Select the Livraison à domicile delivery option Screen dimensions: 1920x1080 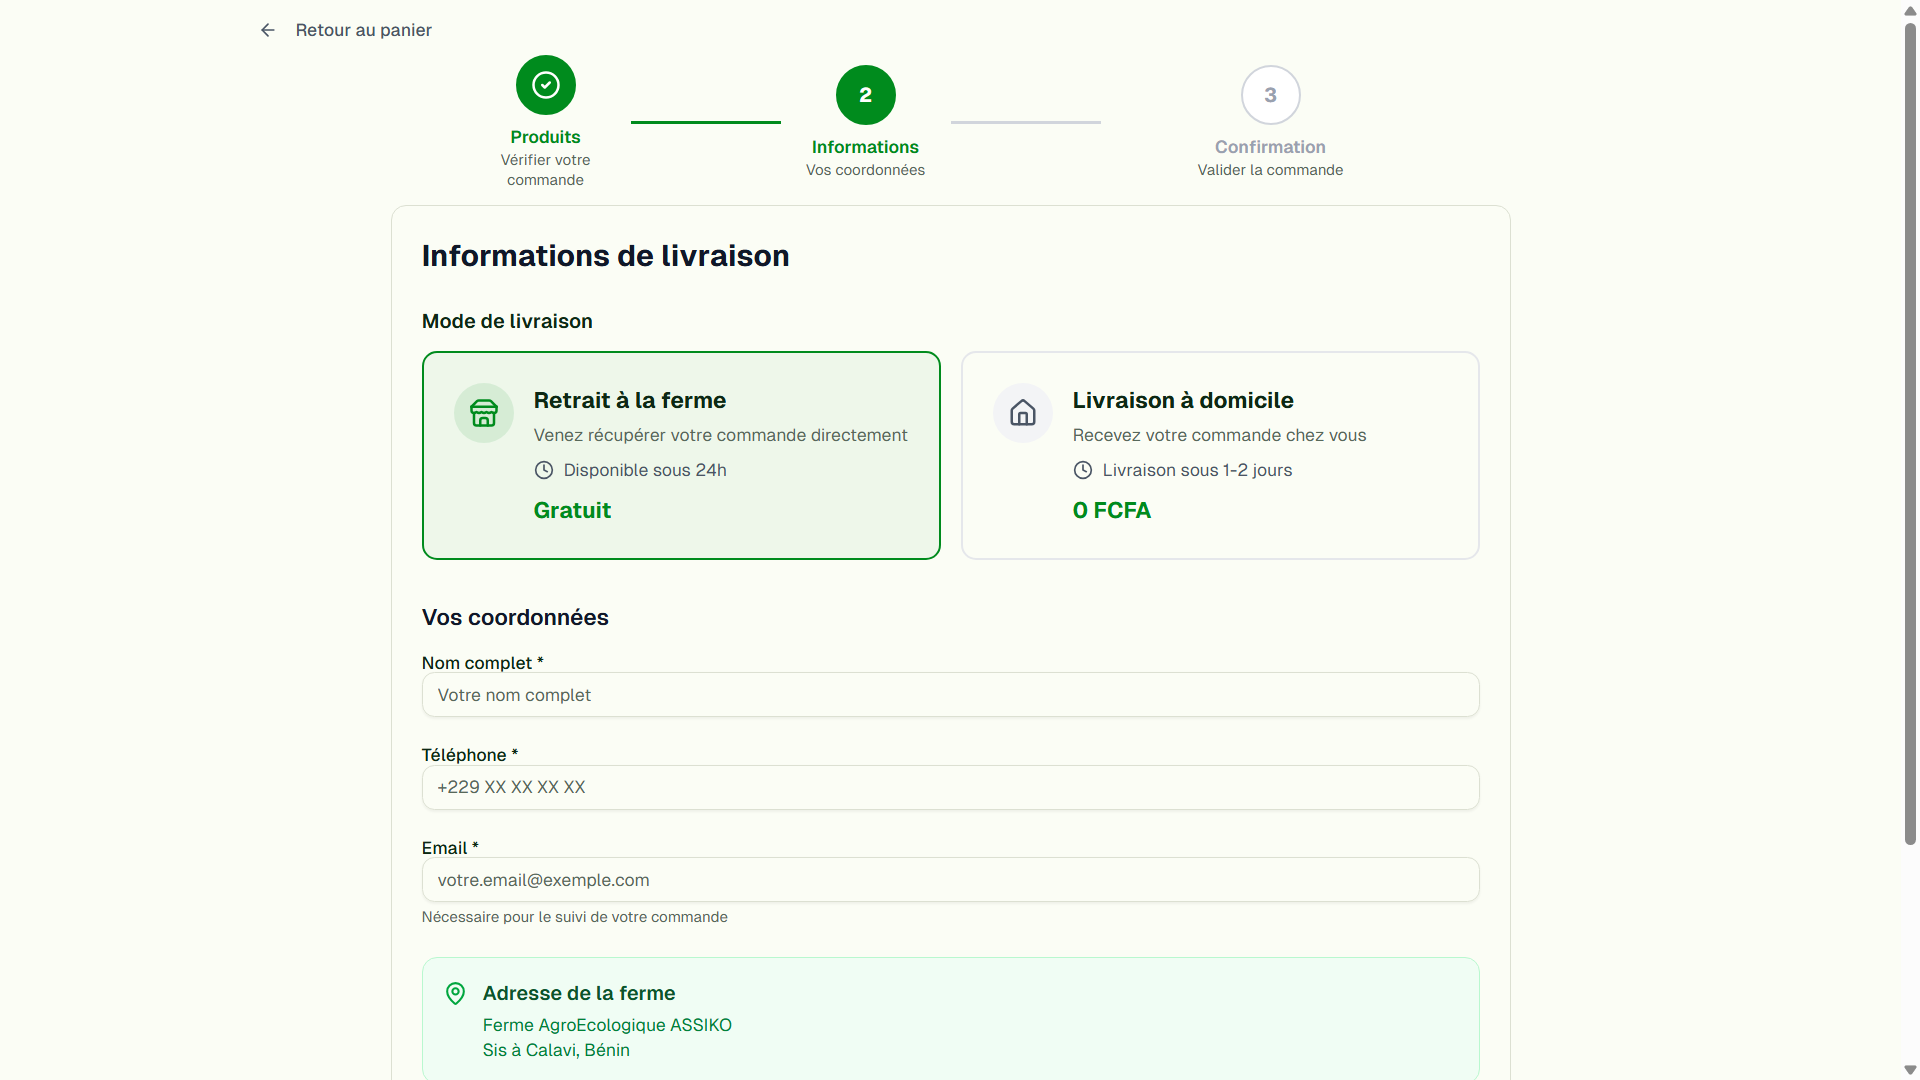1219,455
